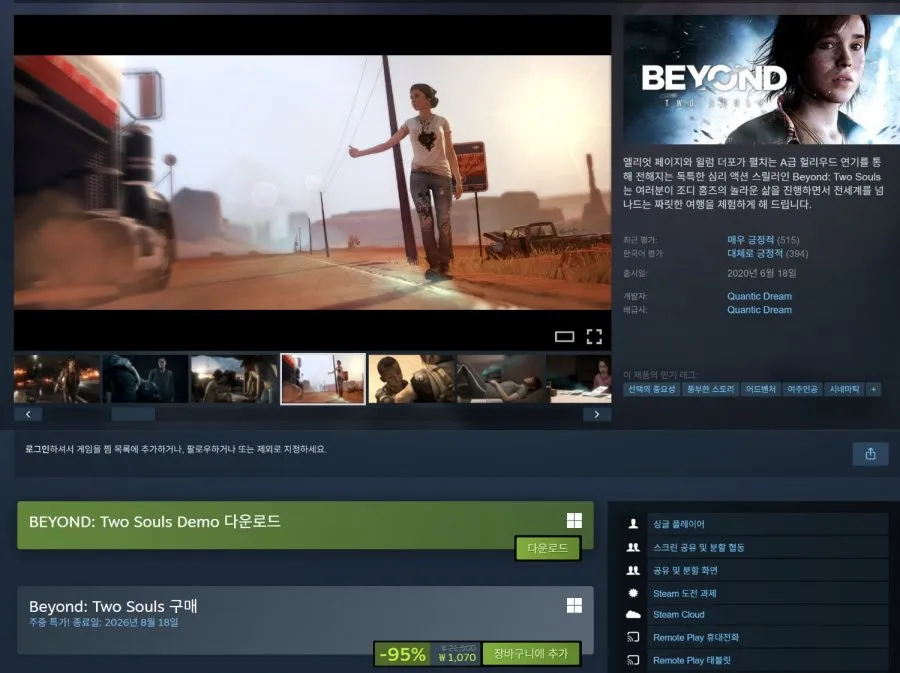Open 공유 및 분할 화면 feature link
The height and width of the screenshot is (673, 900).
685,570
